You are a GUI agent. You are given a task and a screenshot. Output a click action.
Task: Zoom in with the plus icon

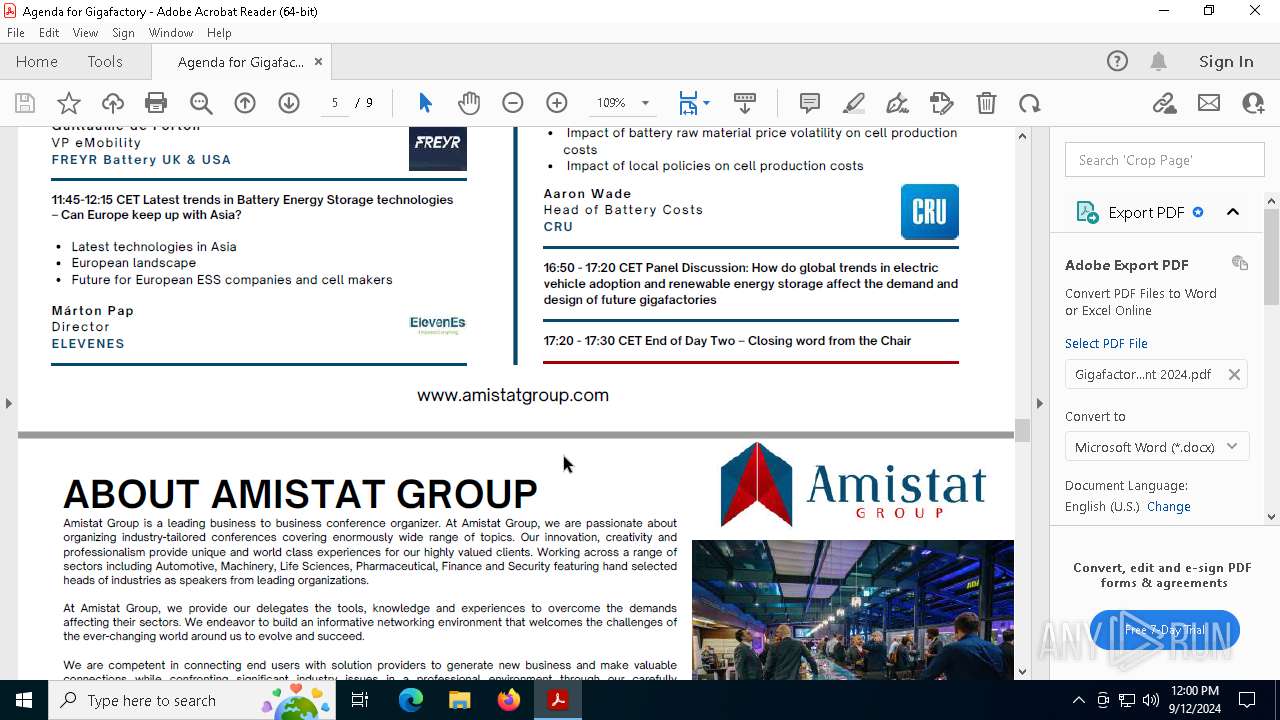click(x=557, y=103)
